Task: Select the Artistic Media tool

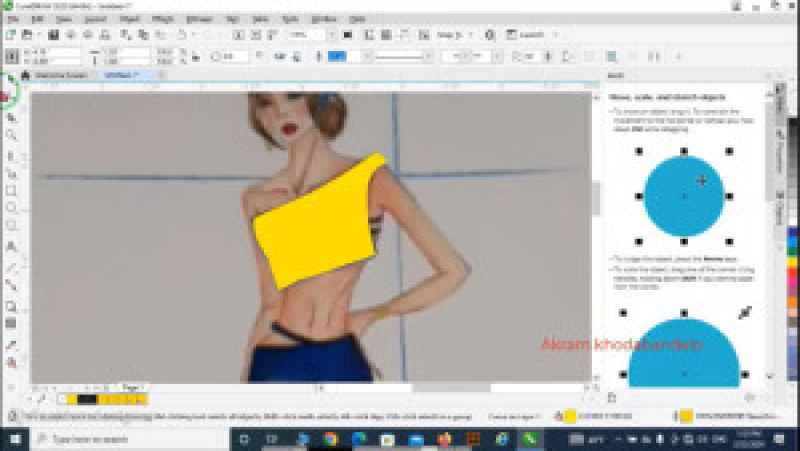Action: 11,173
